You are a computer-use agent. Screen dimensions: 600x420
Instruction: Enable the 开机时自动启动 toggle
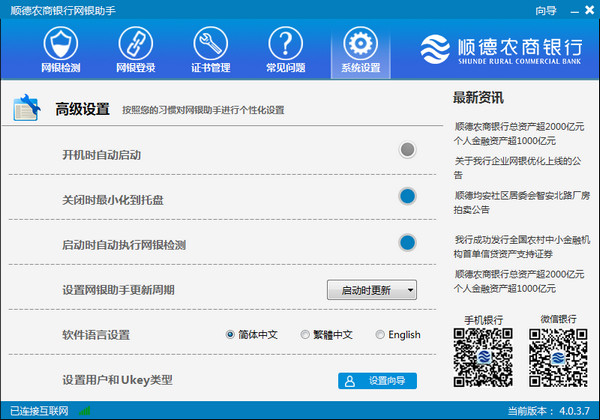407,150
